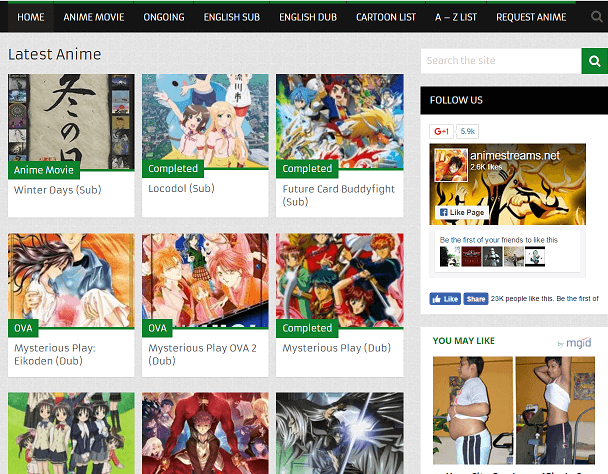The image size is (608, 474).
Task: Open the Future Card Buddyfight (Sub) link
Action: pos(338,195)
